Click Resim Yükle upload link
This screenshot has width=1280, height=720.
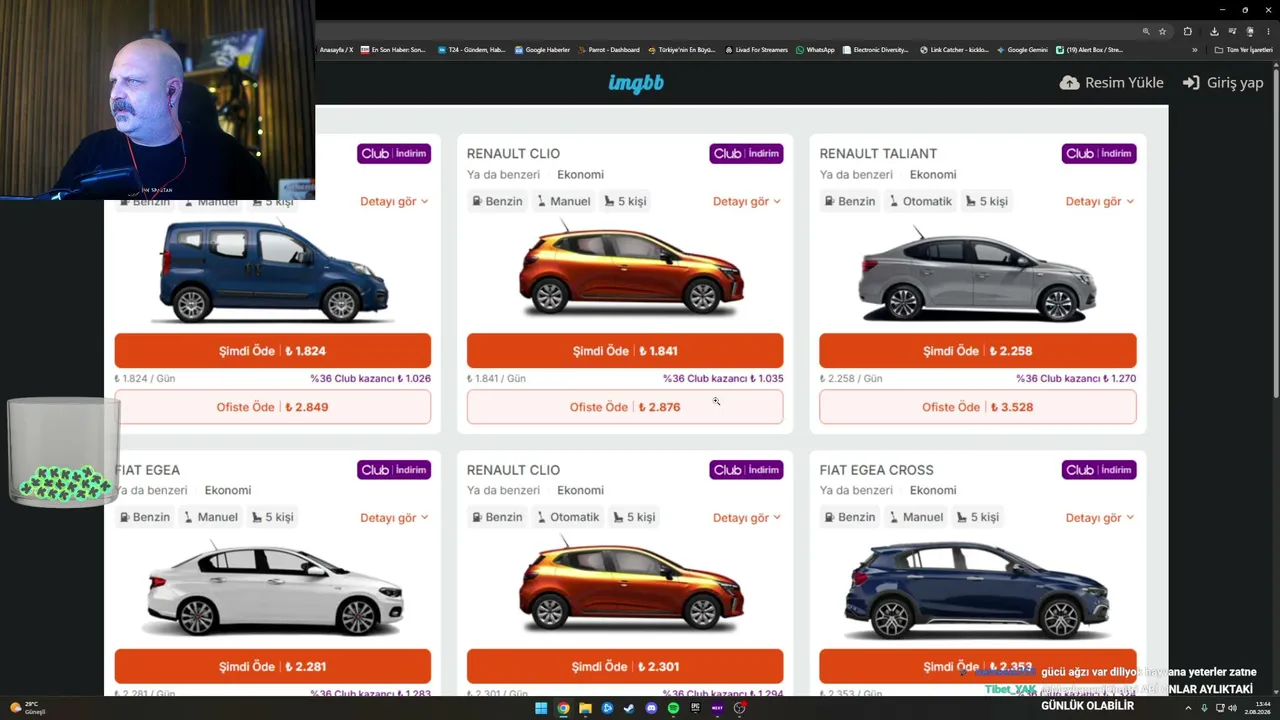click(1112, 83)
